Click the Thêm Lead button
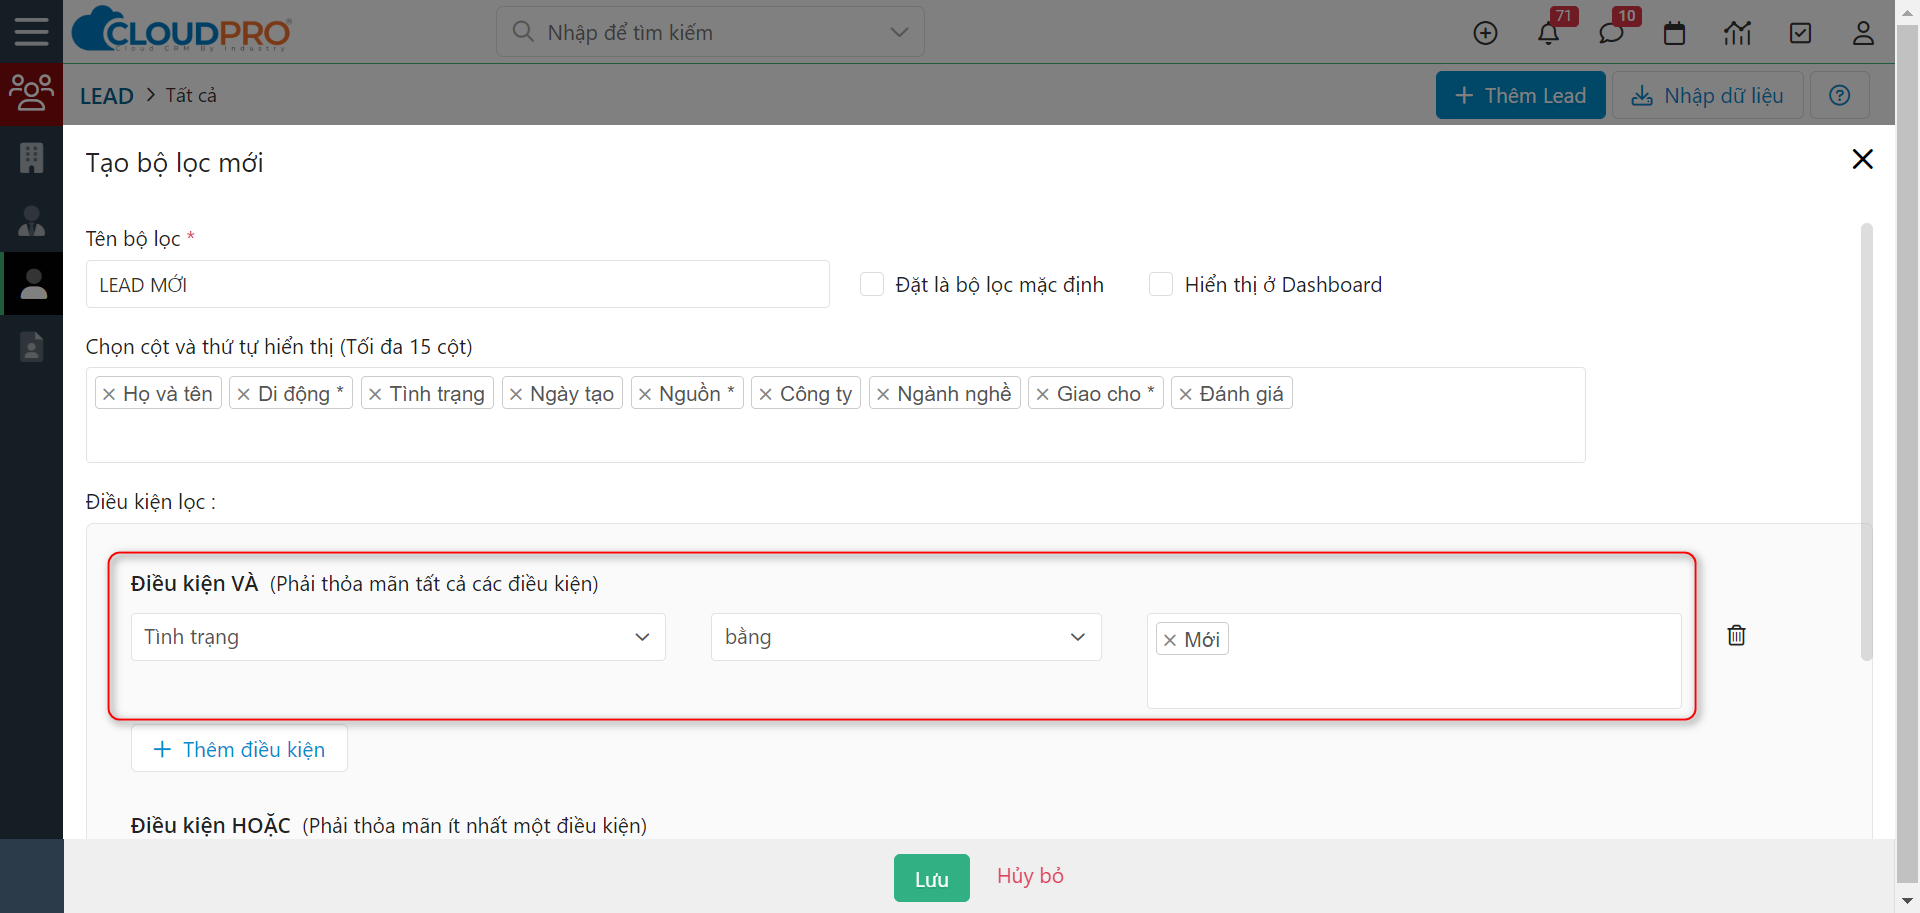The width and height of the screenshot is (1920, 913). [1520, 95]
